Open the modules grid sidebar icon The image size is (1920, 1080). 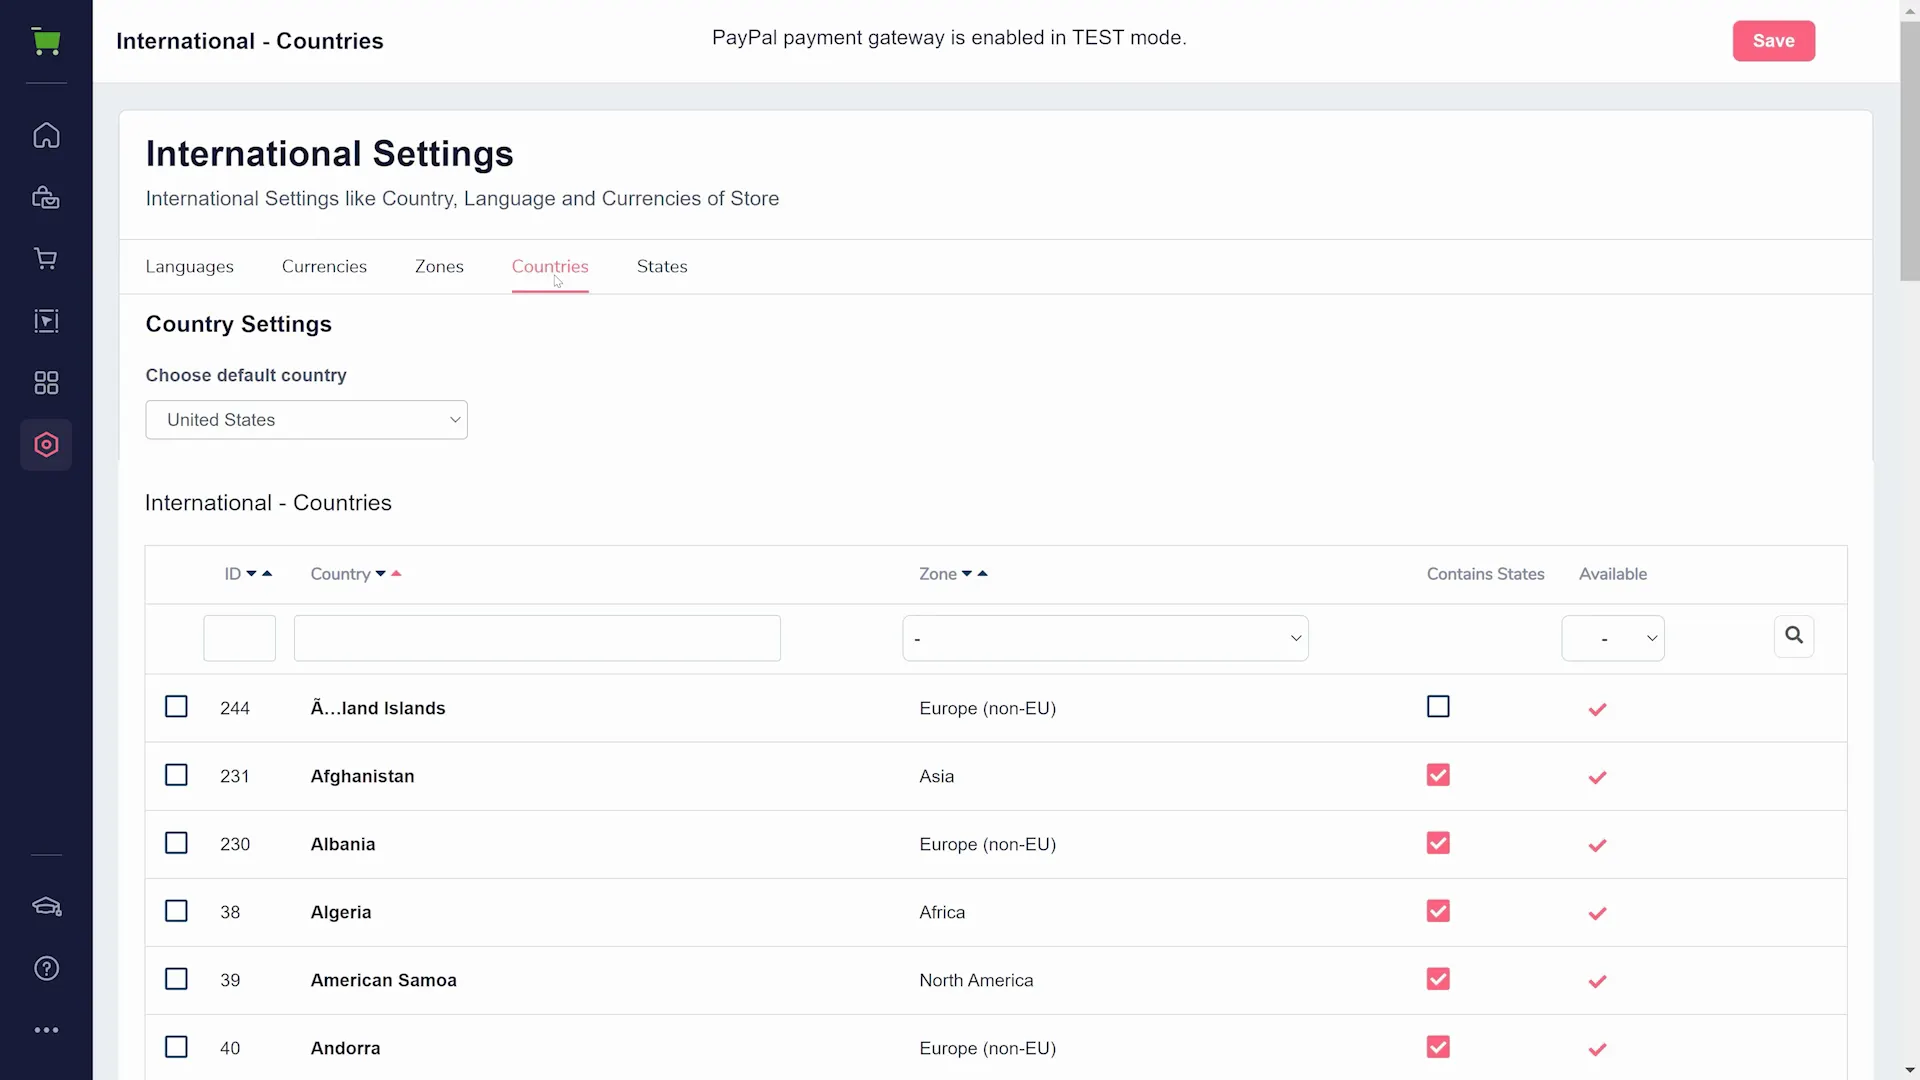click(46, 383)
